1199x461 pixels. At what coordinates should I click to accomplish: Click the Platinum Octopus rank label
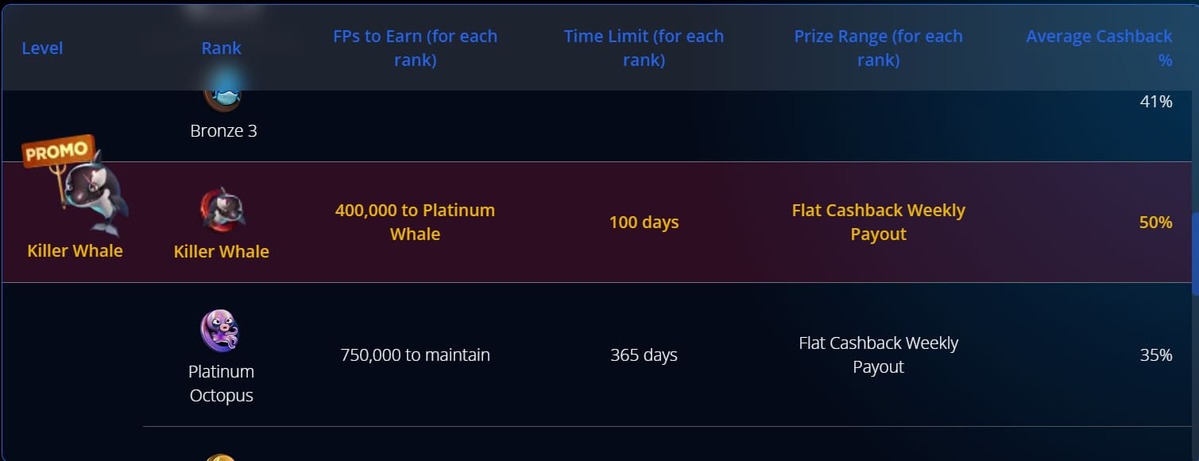coord(221,383)
